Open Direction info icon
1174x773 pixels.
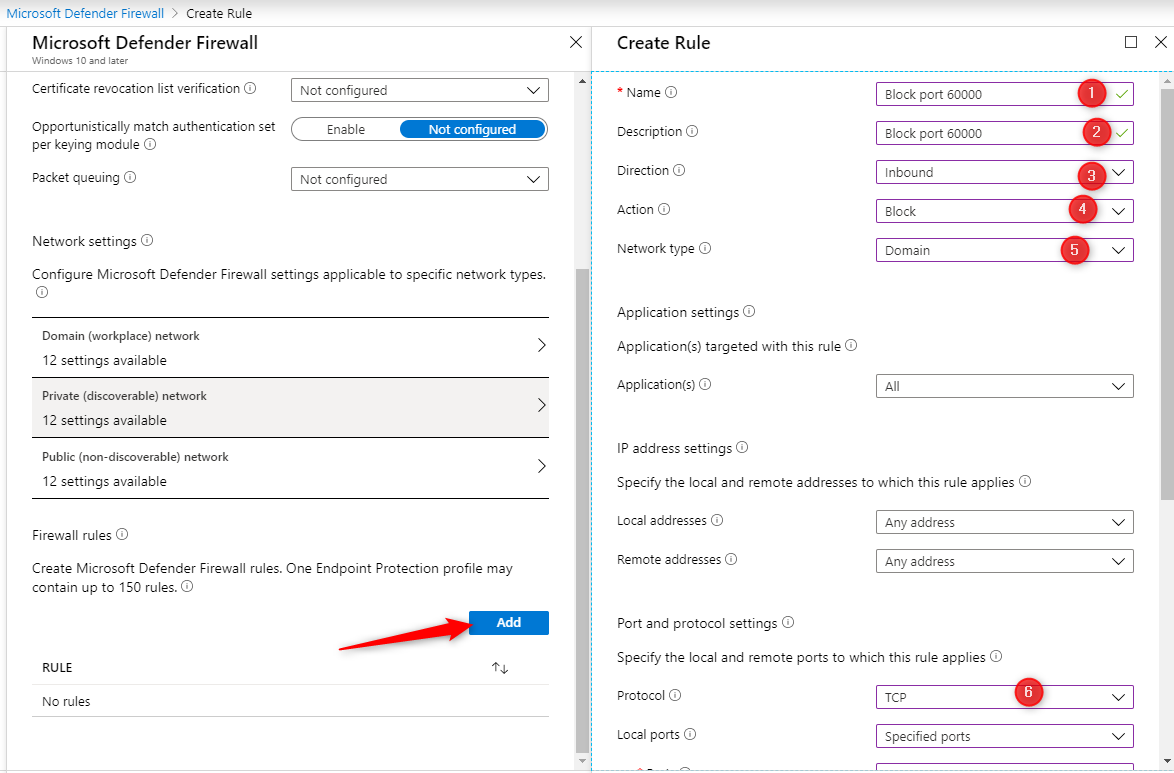(x=678, y=170)
